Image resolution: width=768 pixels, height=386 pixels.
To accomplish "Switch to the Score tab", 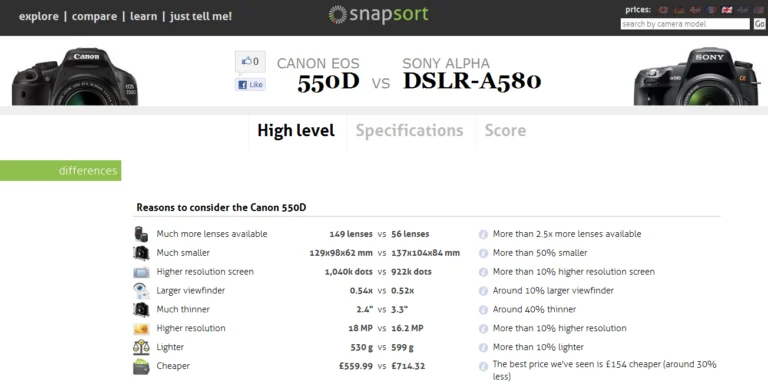I will (505, 130).
